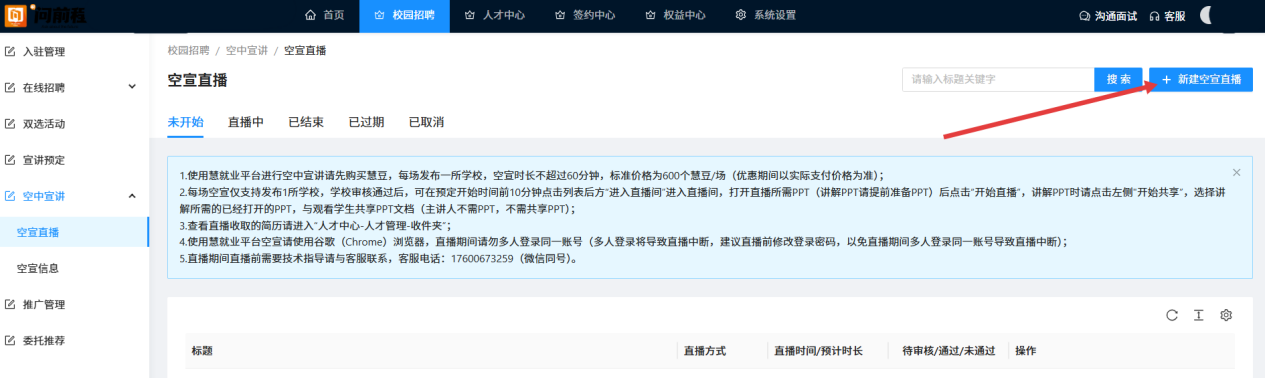Viewport: 1265px width, 378px height.
Task: Click the 委托推荐 sidebar edit icon
Action: 10,340
